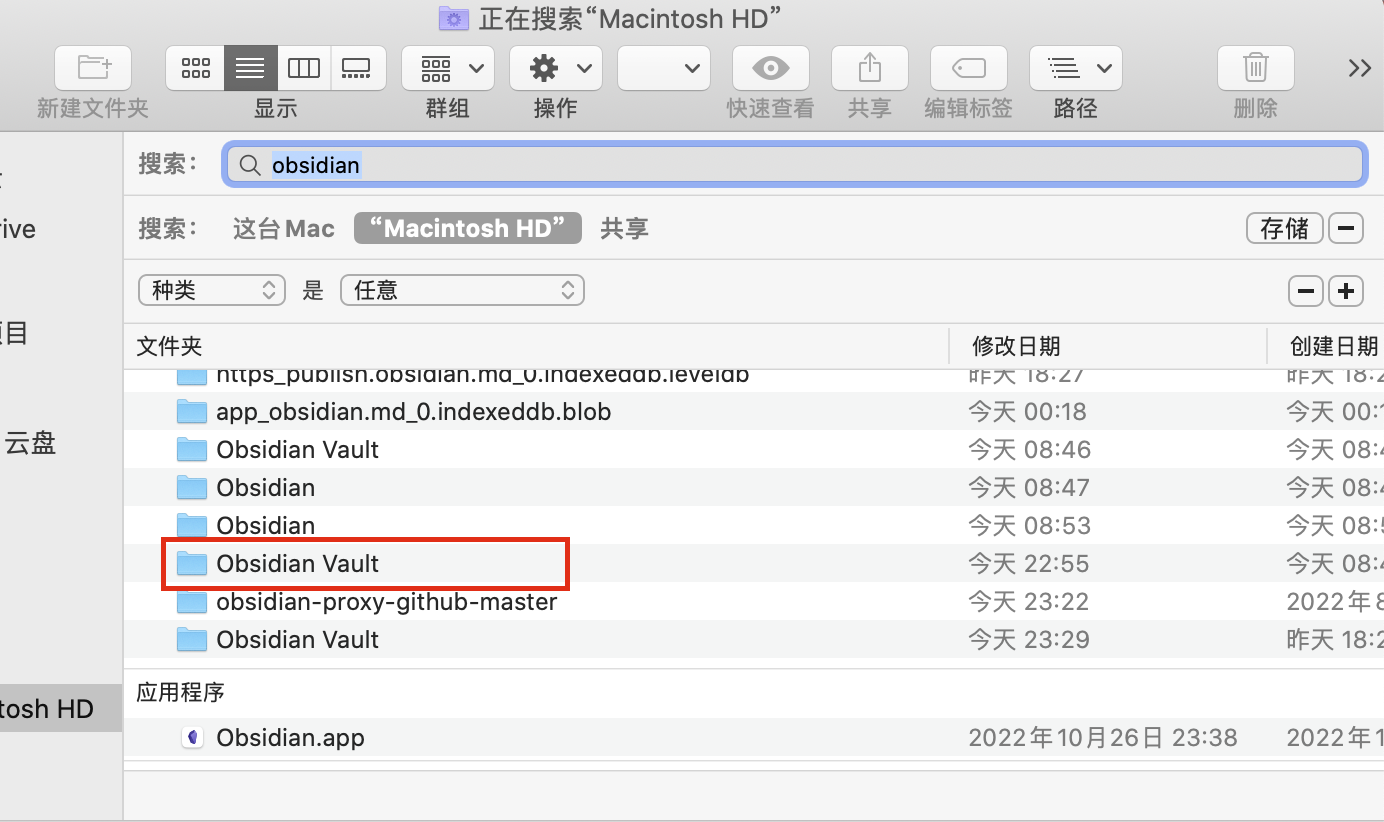Sort by 创建日期 column header
1384x822 pixels.
click(1334, 346)
